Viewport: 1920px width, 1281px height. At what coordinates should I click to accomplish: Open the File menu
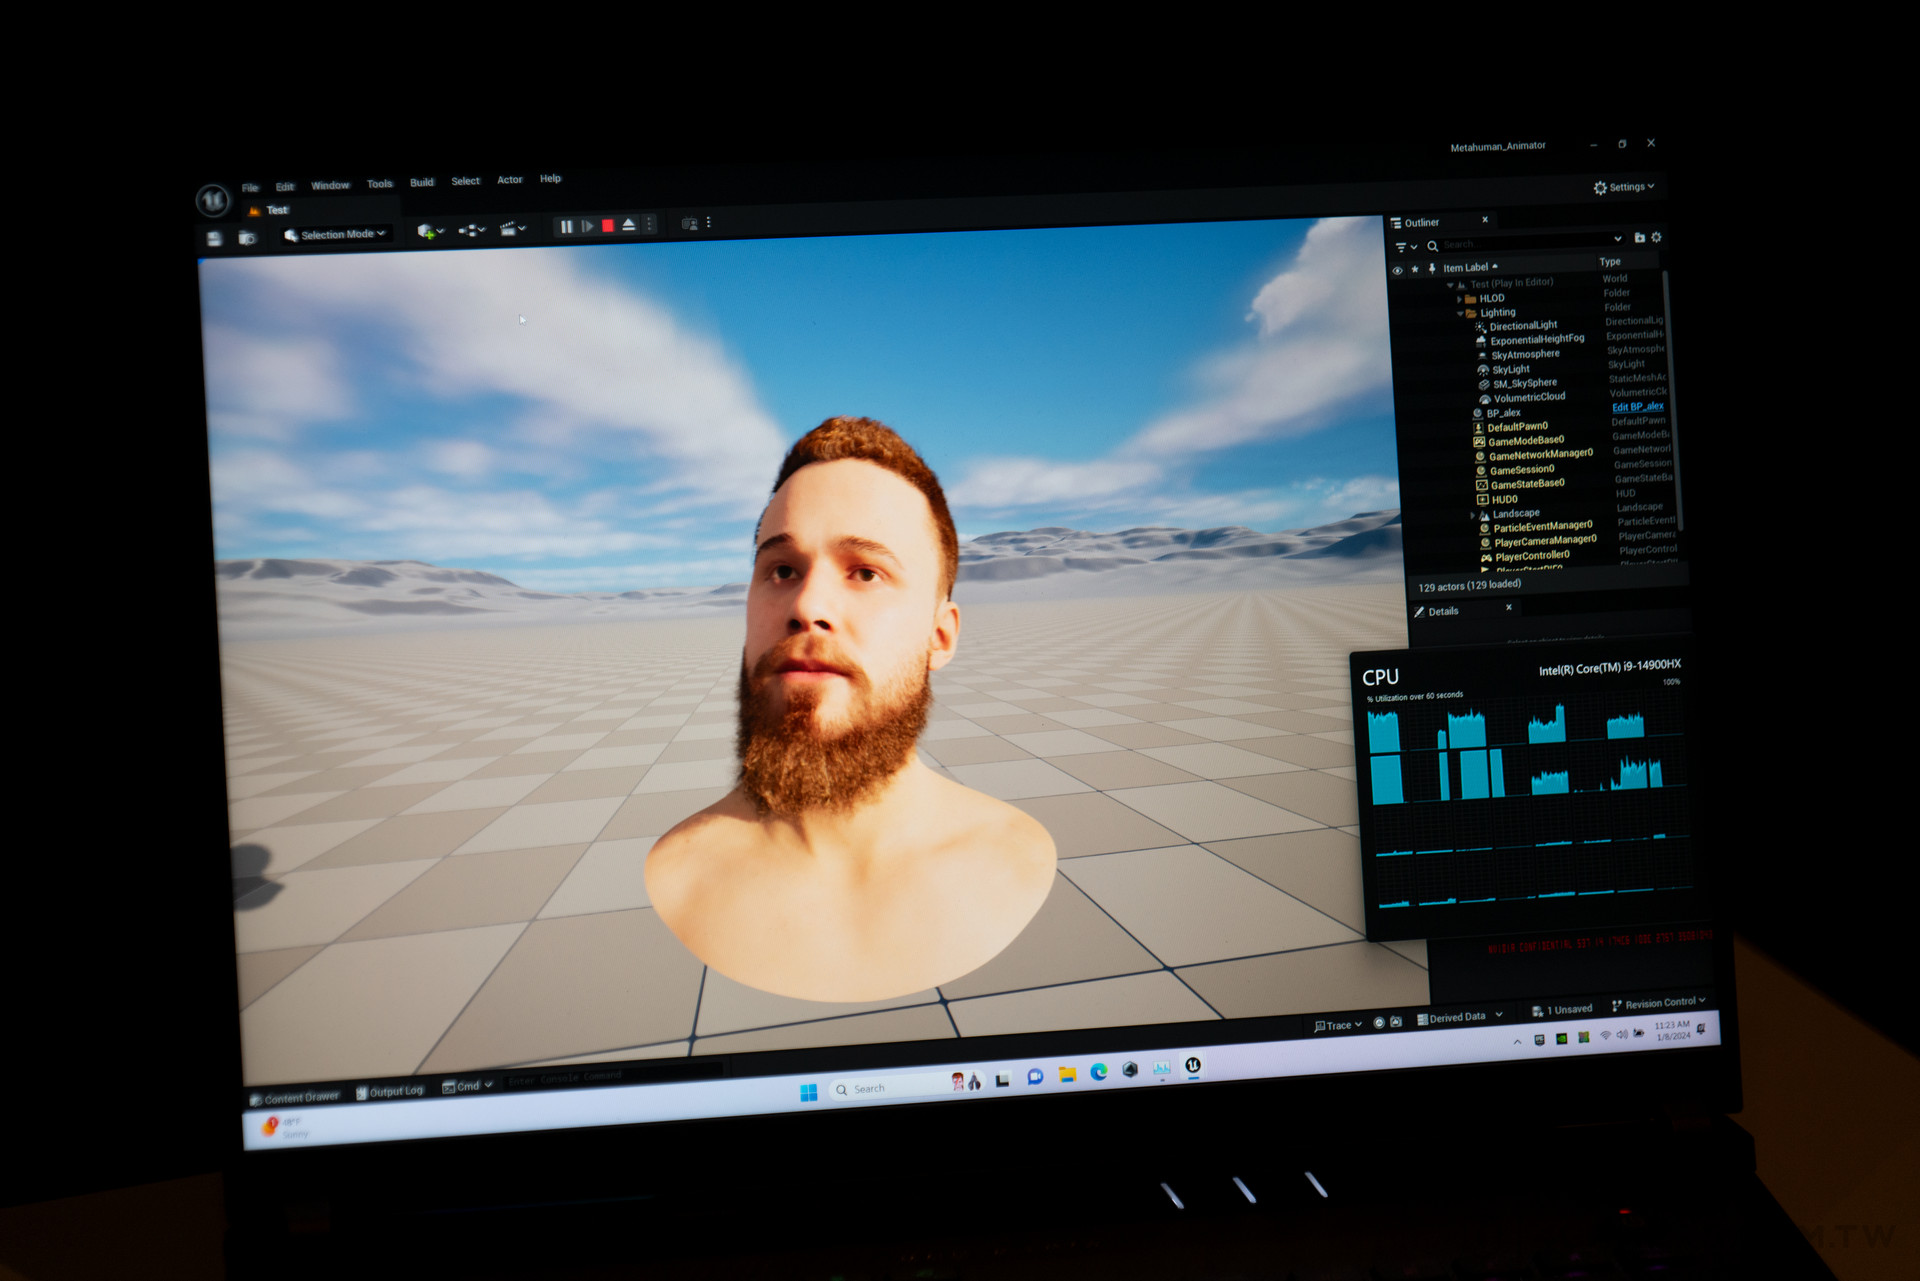tap(250, 187)
